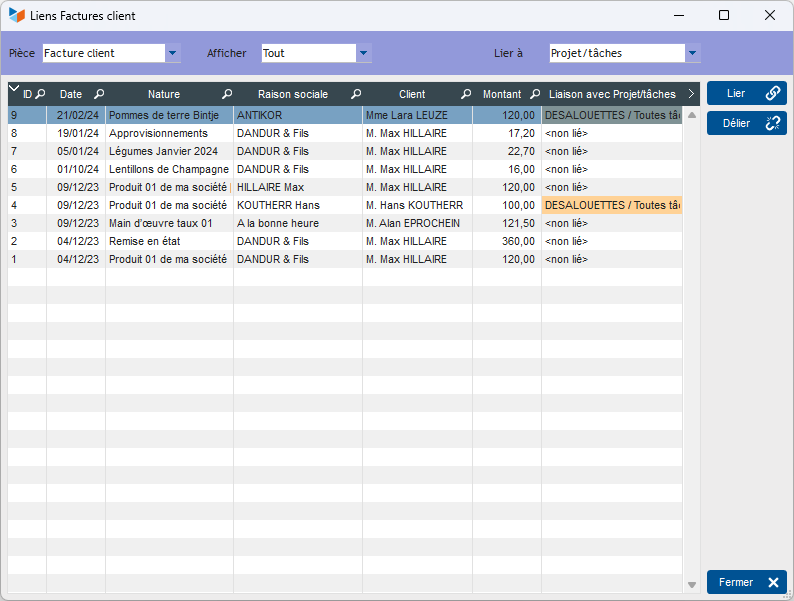Select the row for Lentillons de Champagne
Screen dimensions: 794x601
tap(168, 169)
